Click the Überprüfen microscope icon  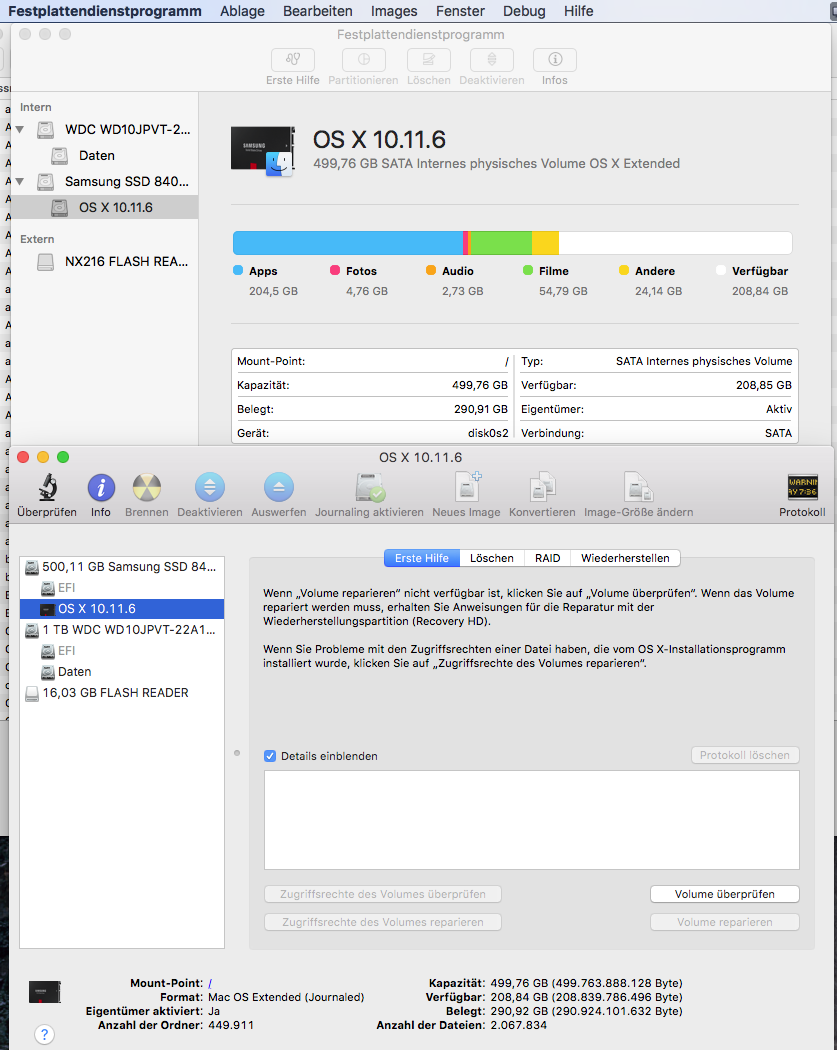click(x=47, y=487)
